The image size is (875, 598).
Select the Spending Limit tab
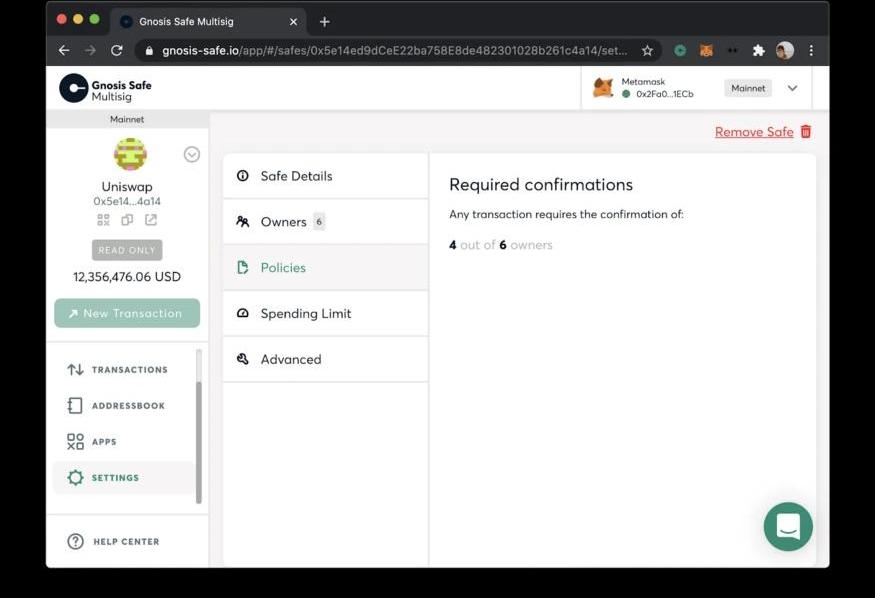pyautogui.click(x=325, y=314)
